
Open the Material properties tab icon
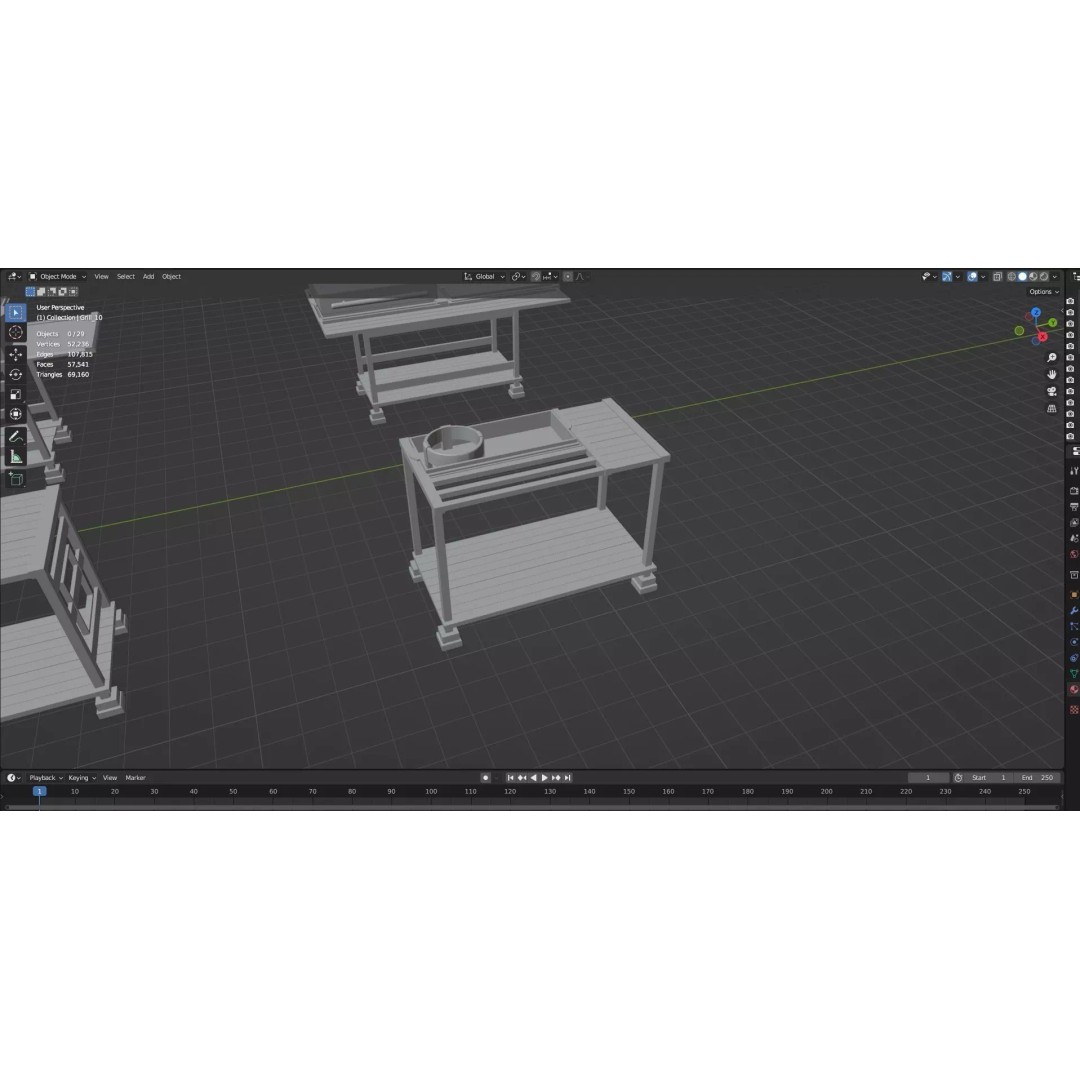point(1074,689)
